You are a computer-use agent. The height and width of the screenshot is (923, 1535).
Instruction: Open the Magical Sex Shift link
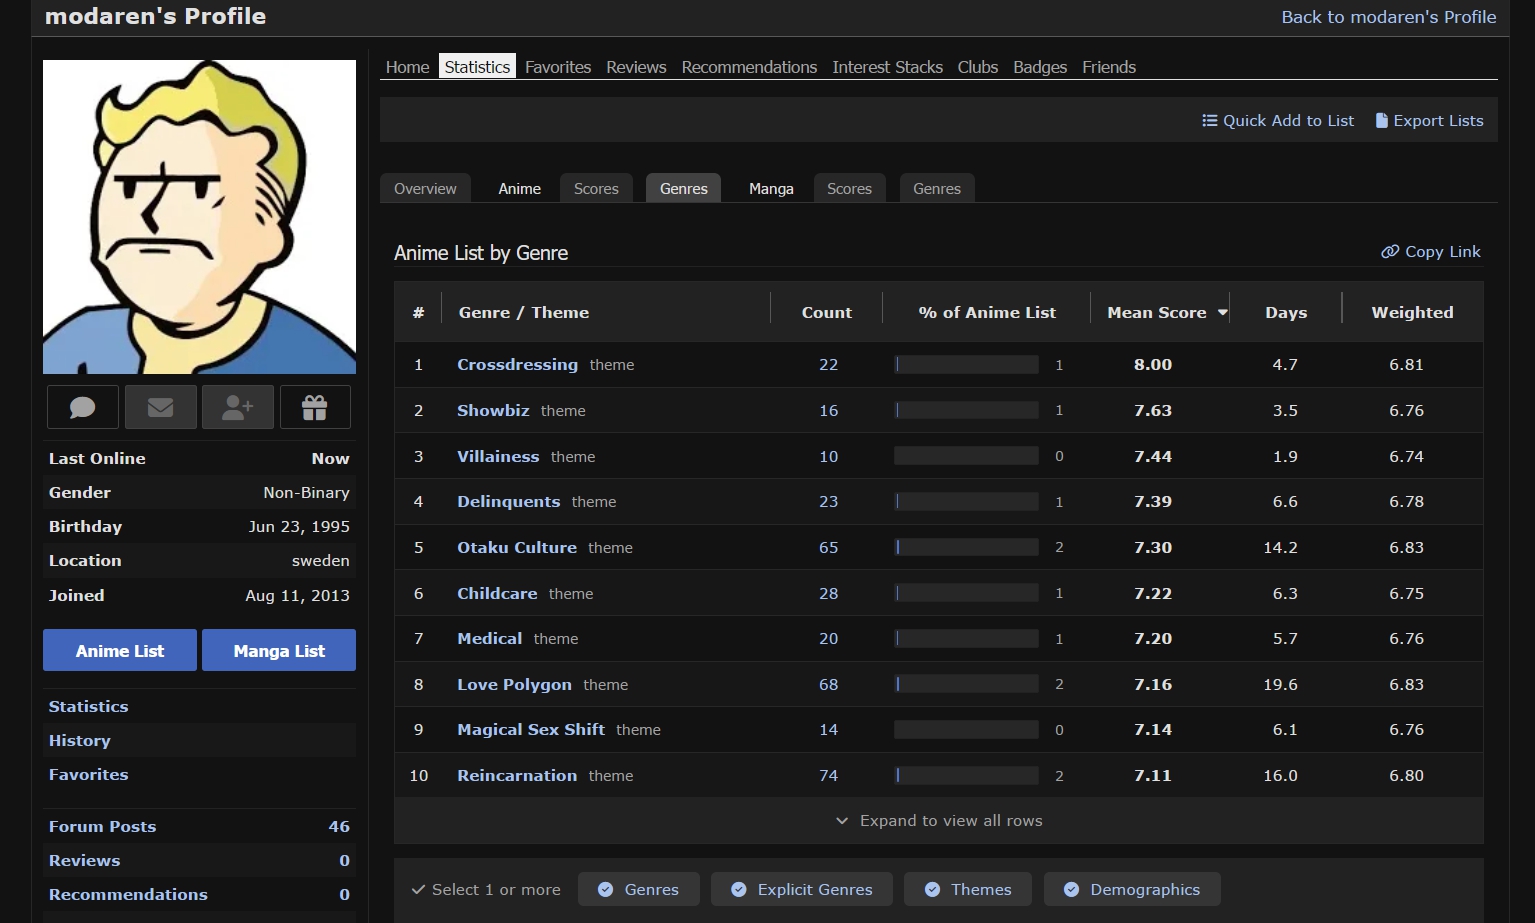[531, 730]
